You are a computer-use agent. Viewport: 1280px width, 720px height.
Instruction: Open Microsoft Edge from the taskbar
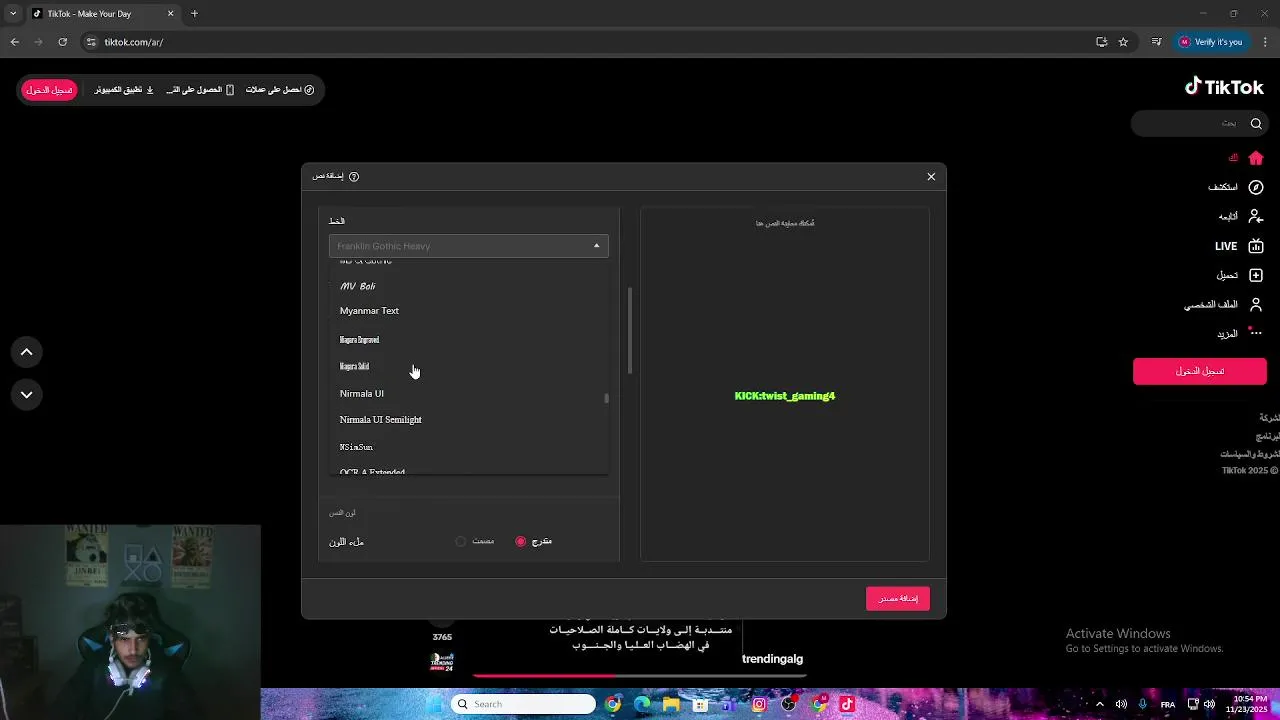click(642, 704)
